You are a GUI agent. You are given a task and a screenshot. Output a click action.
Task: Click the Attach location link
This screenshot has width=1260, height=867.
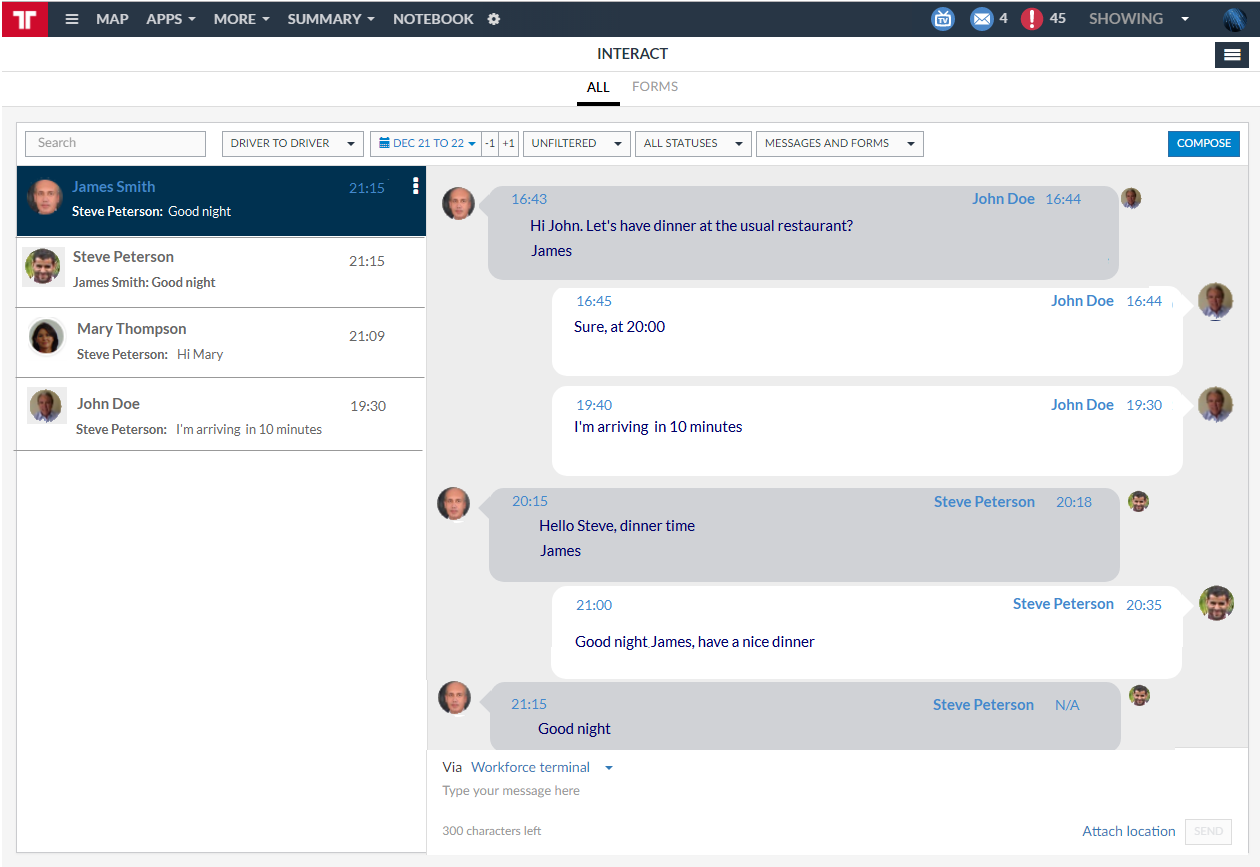pyautogui.click(x=1128, y=831)
